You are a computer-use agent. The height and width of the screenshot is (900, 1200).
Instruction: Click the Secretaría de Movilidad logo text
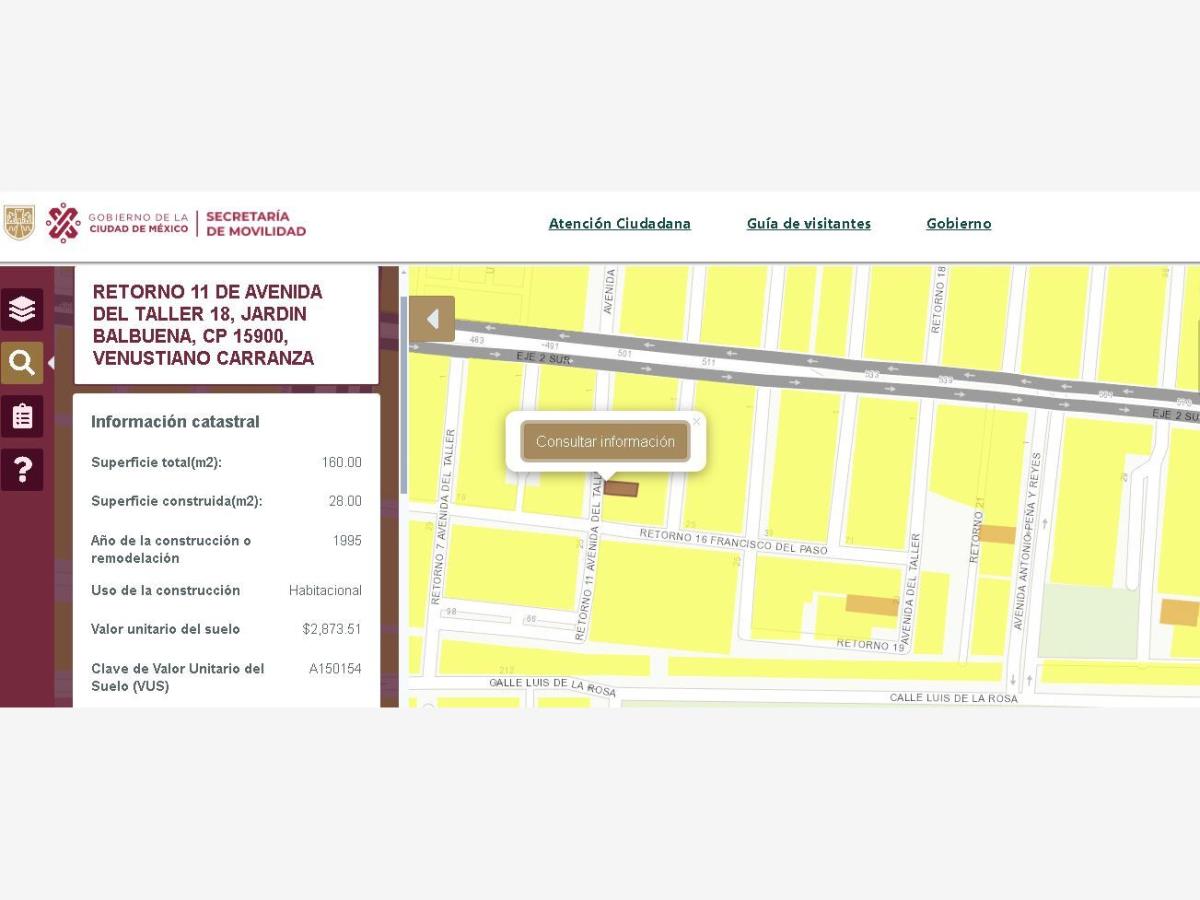256,223
